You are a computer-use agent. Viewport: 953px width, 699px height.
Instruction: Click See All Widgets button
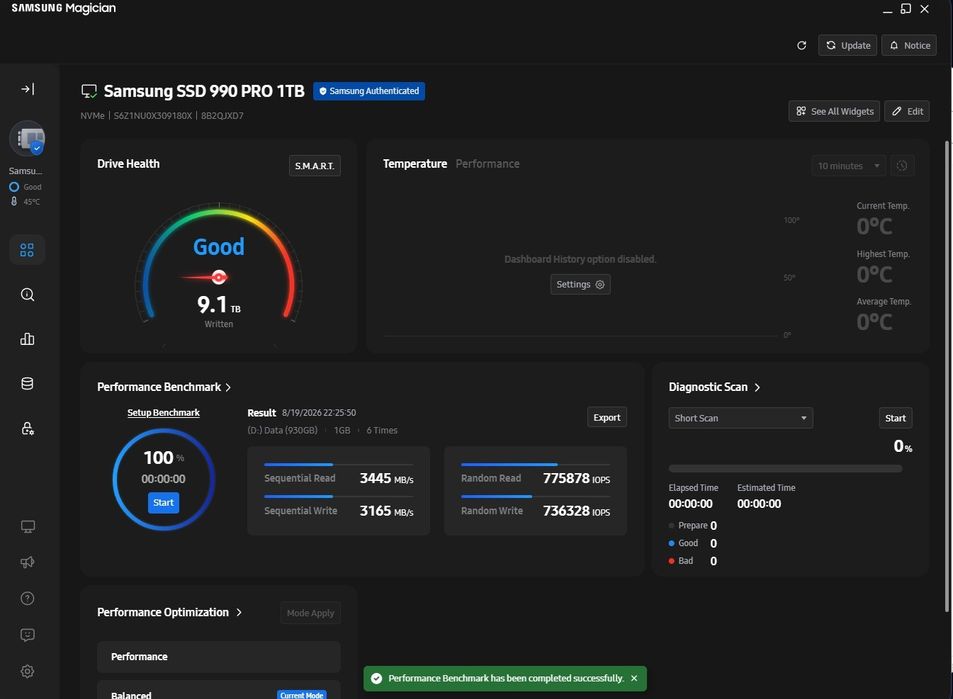point(834,111)
